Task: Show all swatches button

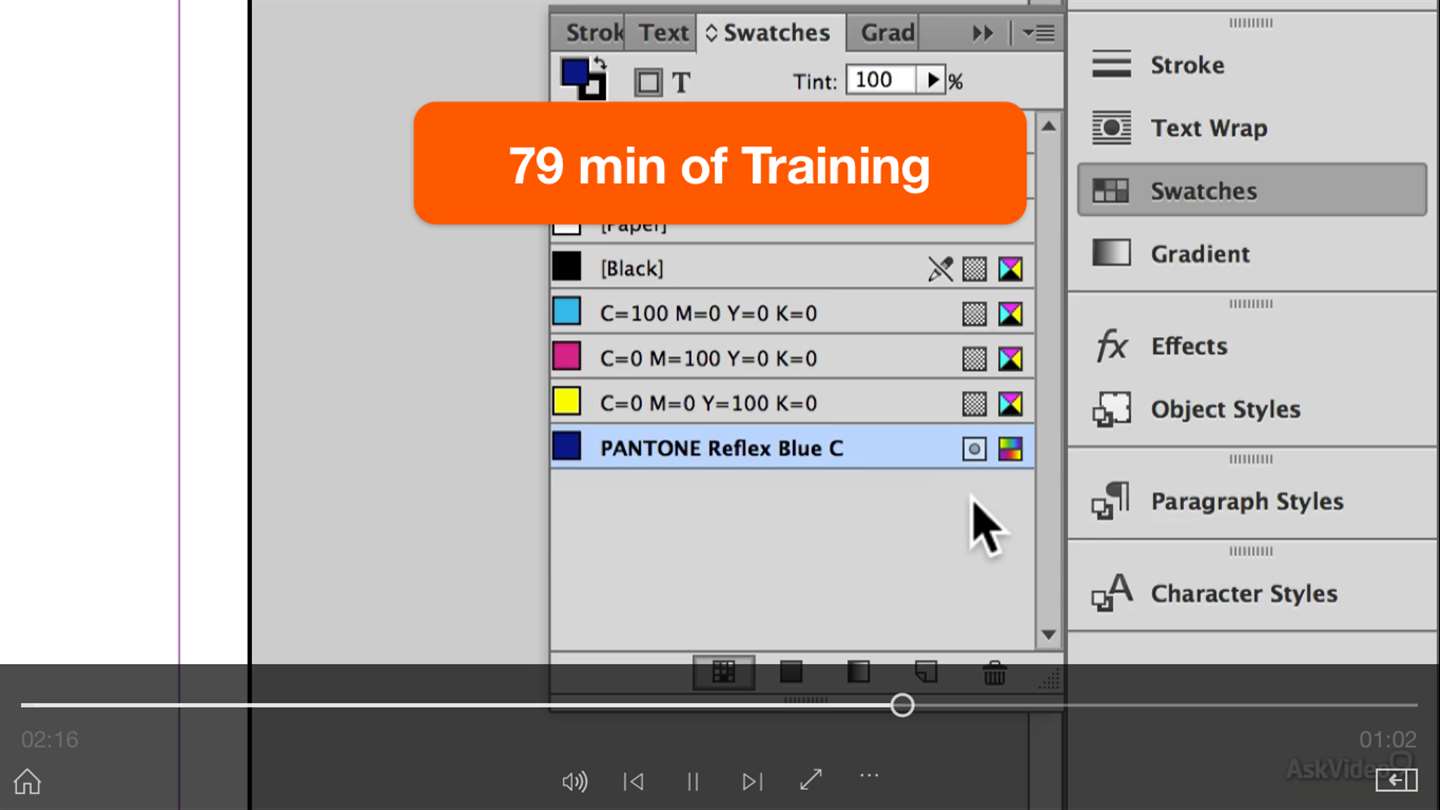Action: click(x=724, y=672)
